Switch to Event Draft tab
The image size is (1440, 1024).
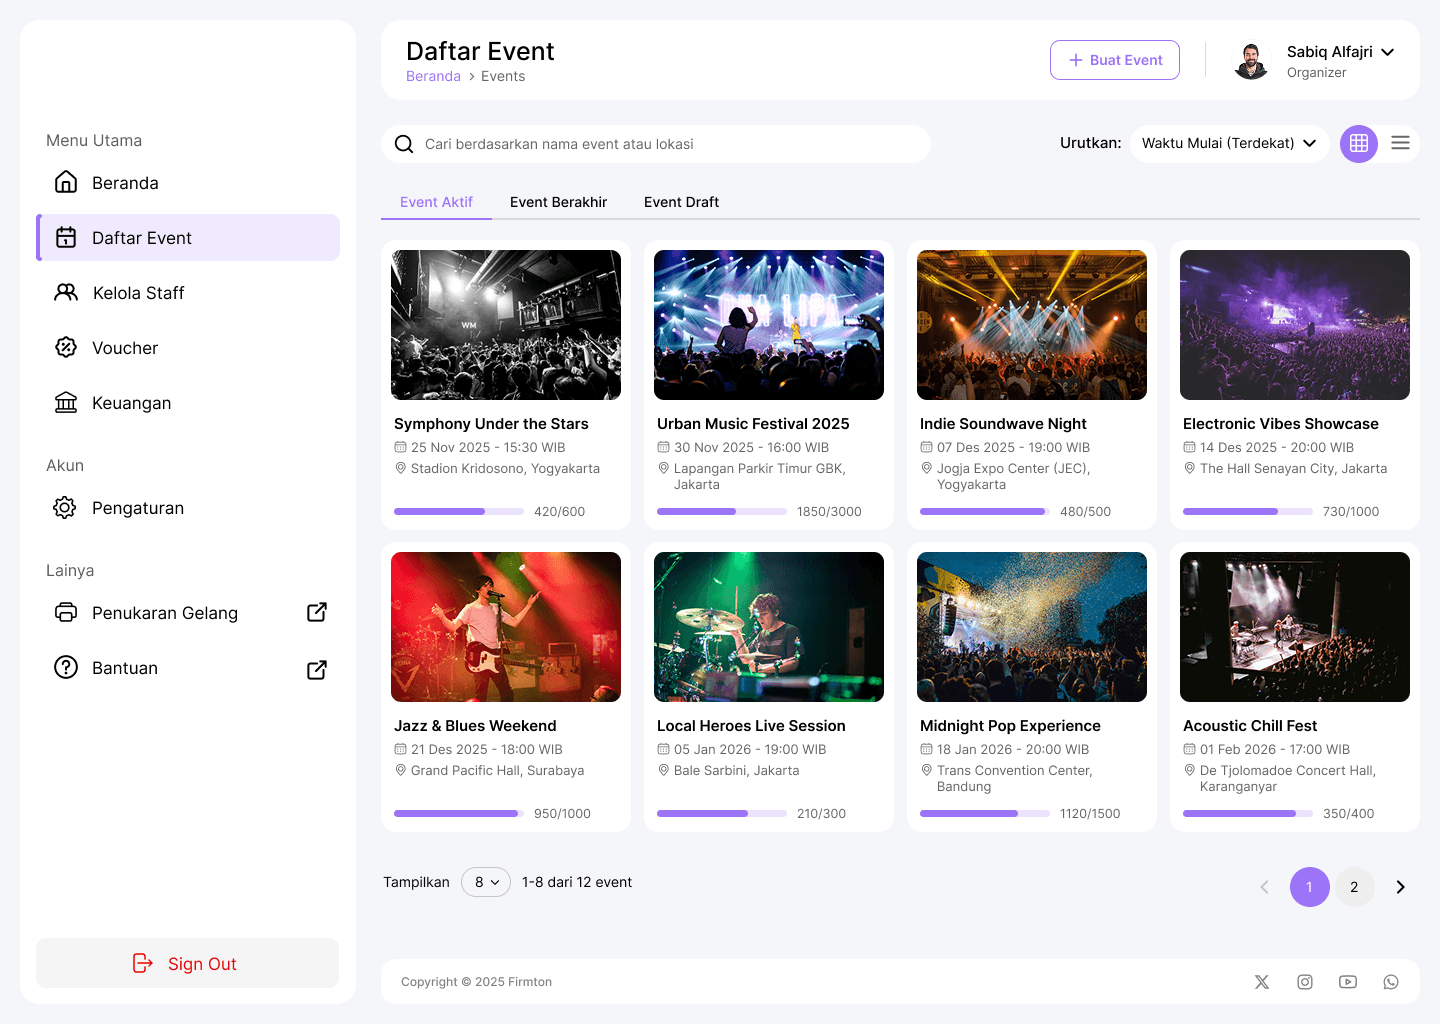(x=681, y=202)
